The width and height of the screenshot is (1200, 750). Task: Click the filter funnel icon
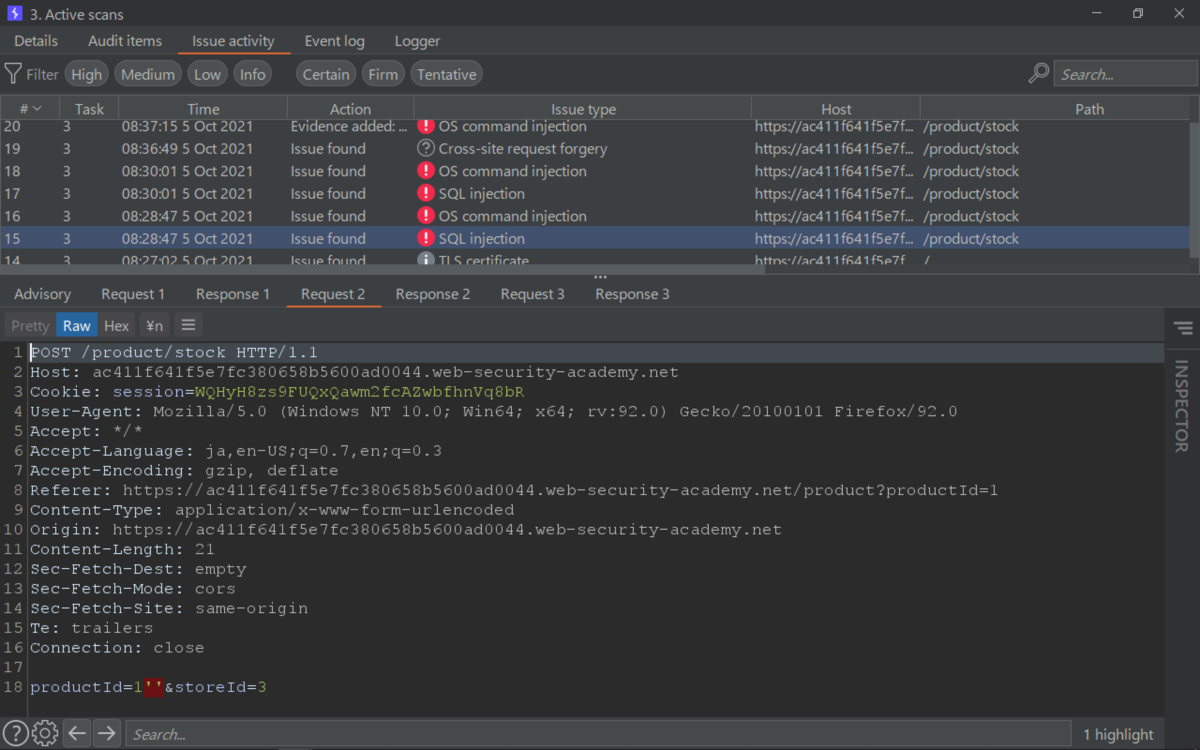(x=13, y=74)
